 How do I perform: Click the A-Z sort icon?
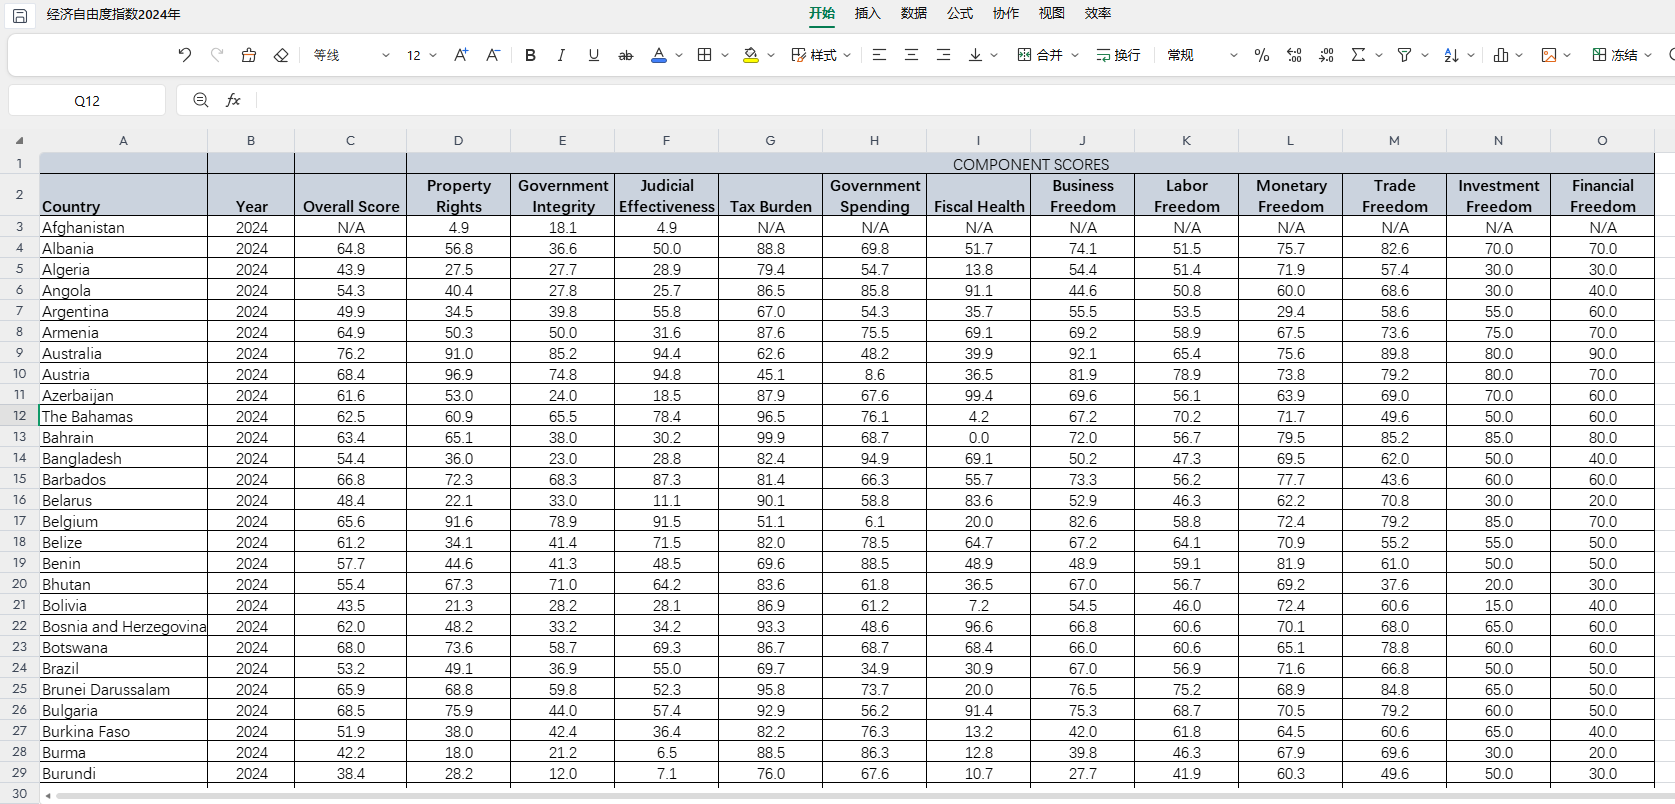click(x=1451, y=55)
